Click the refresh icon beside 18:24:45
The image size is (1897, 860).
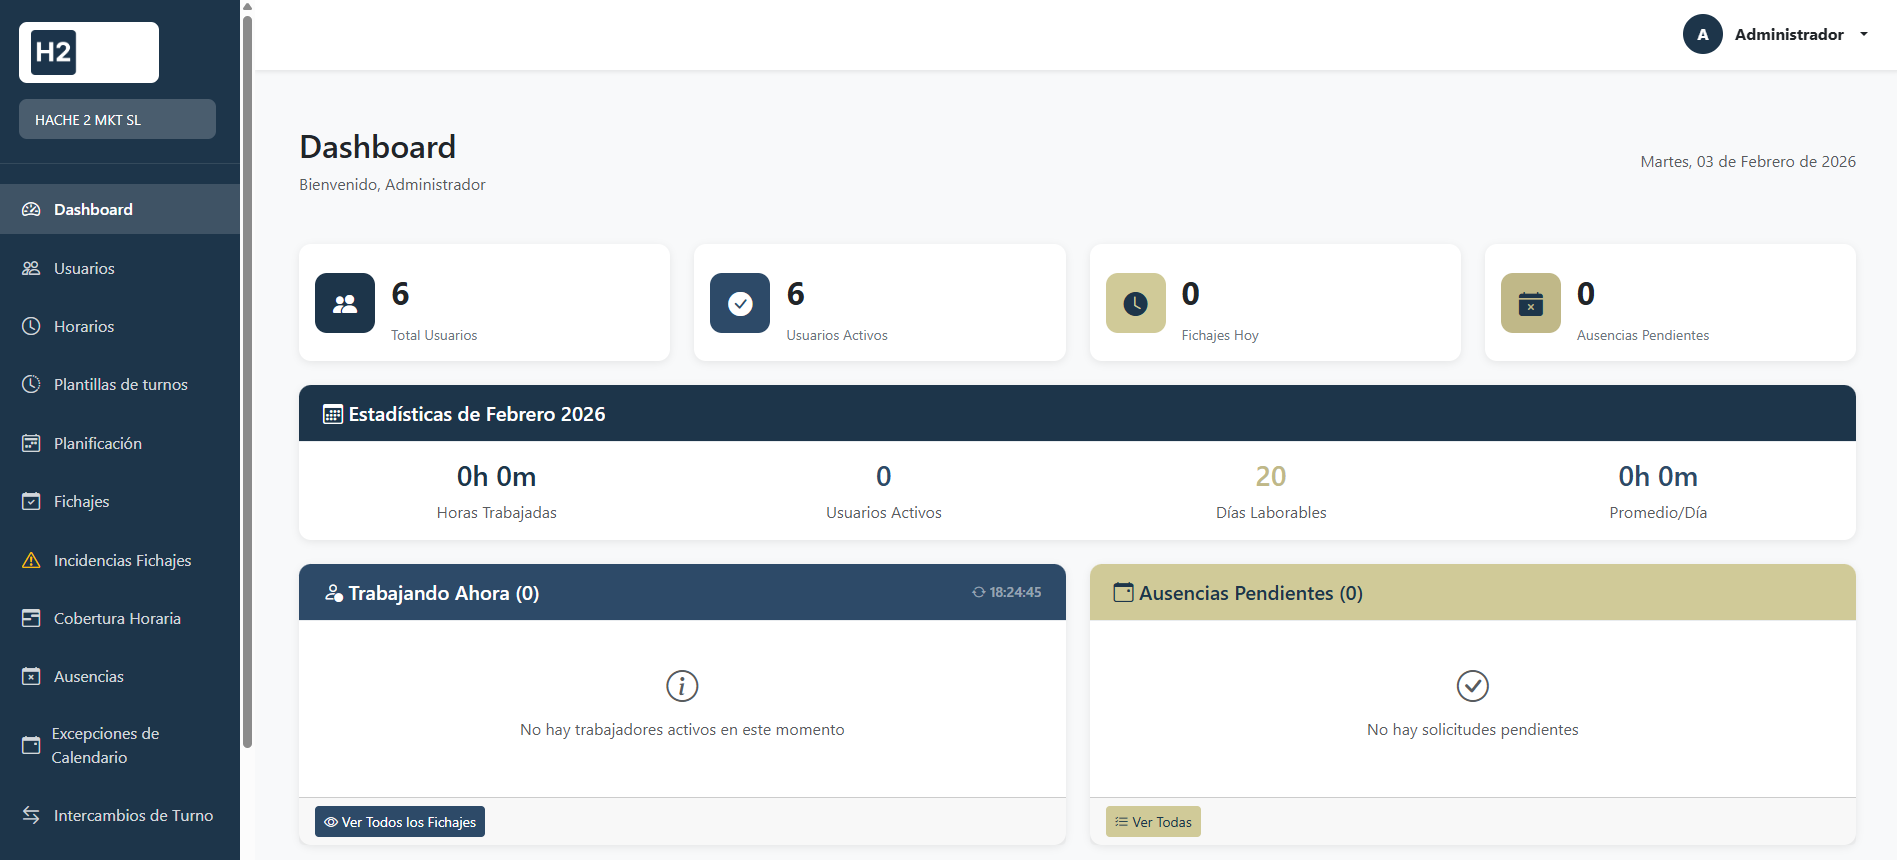point(978,592)
